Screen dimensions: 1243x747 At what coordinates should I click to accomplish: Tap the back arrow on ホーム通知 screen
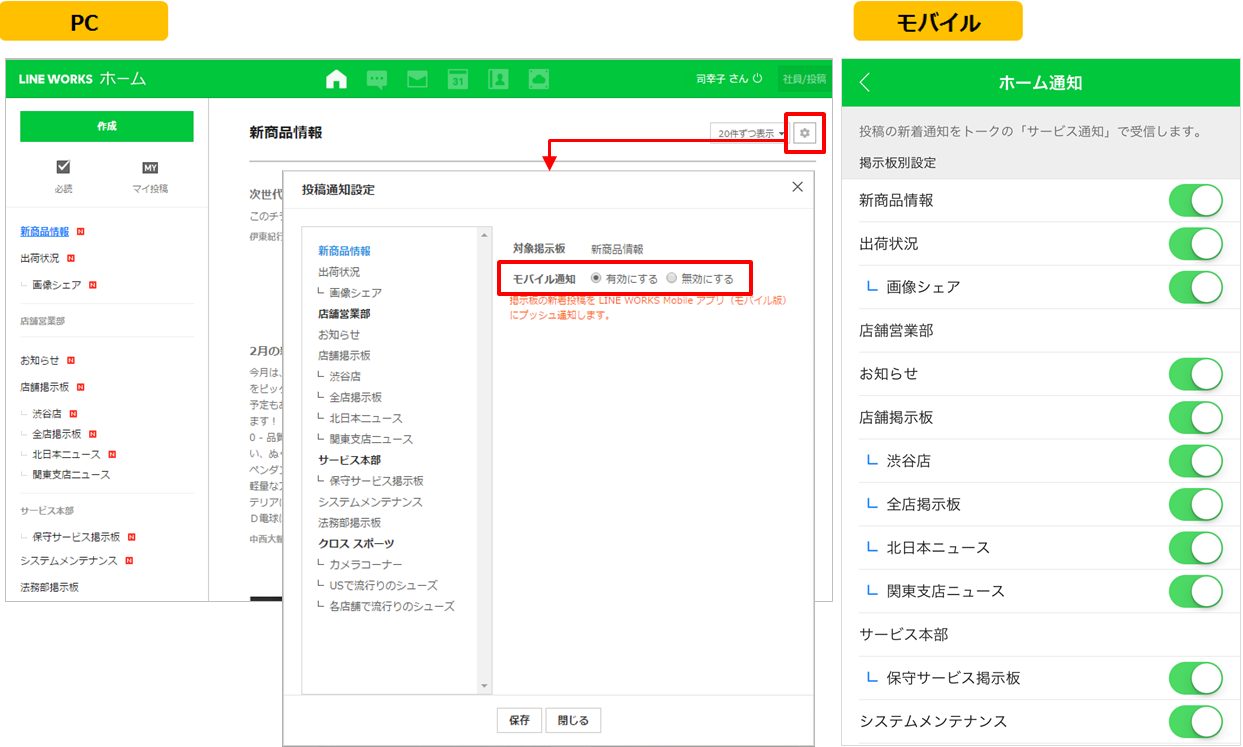(865, 83)
